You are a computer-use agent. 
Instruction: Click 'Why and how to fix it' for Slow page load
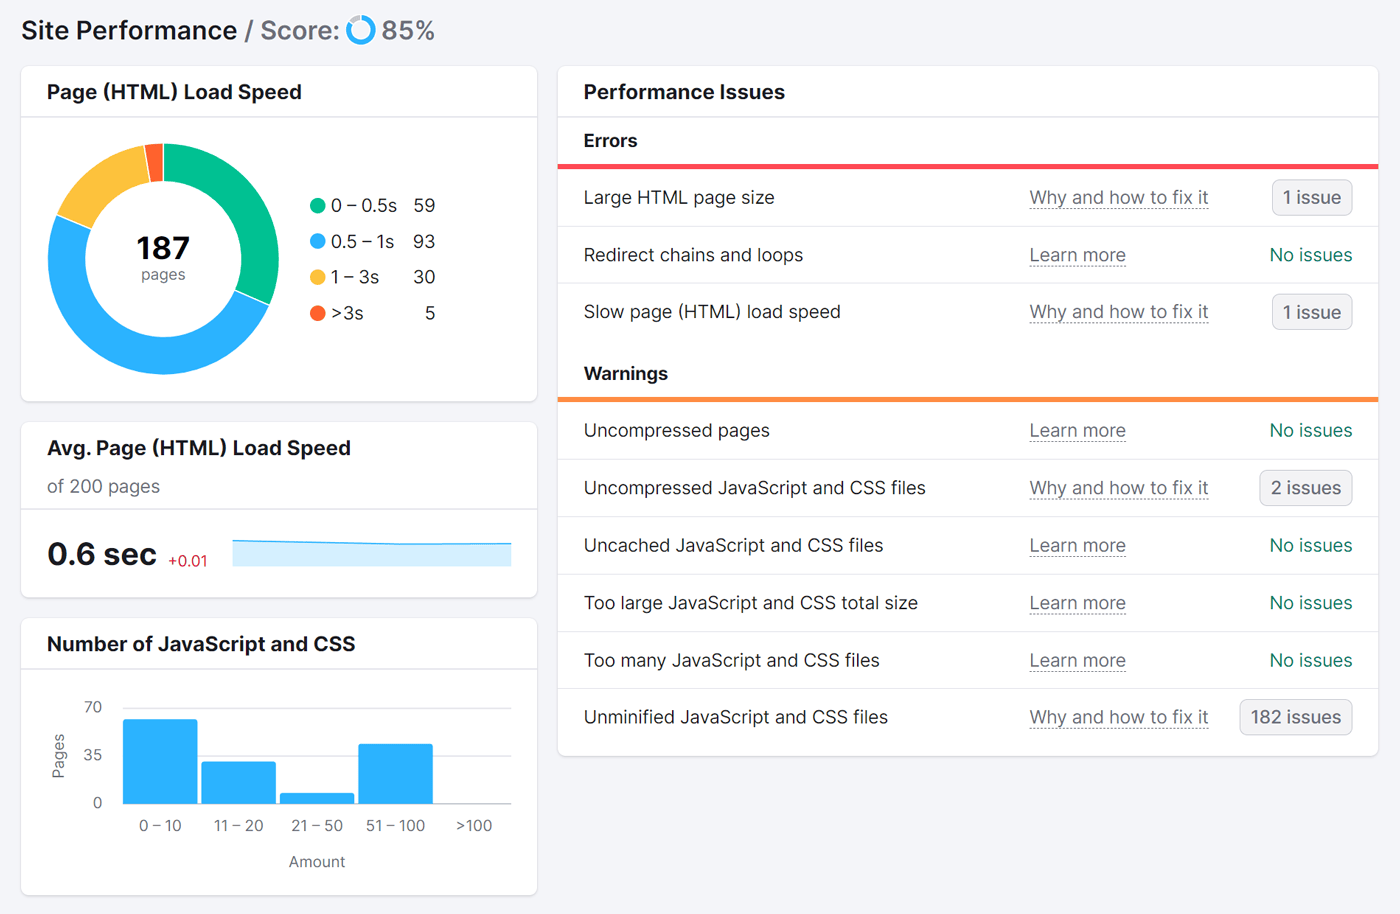(x=1118, y=312)
